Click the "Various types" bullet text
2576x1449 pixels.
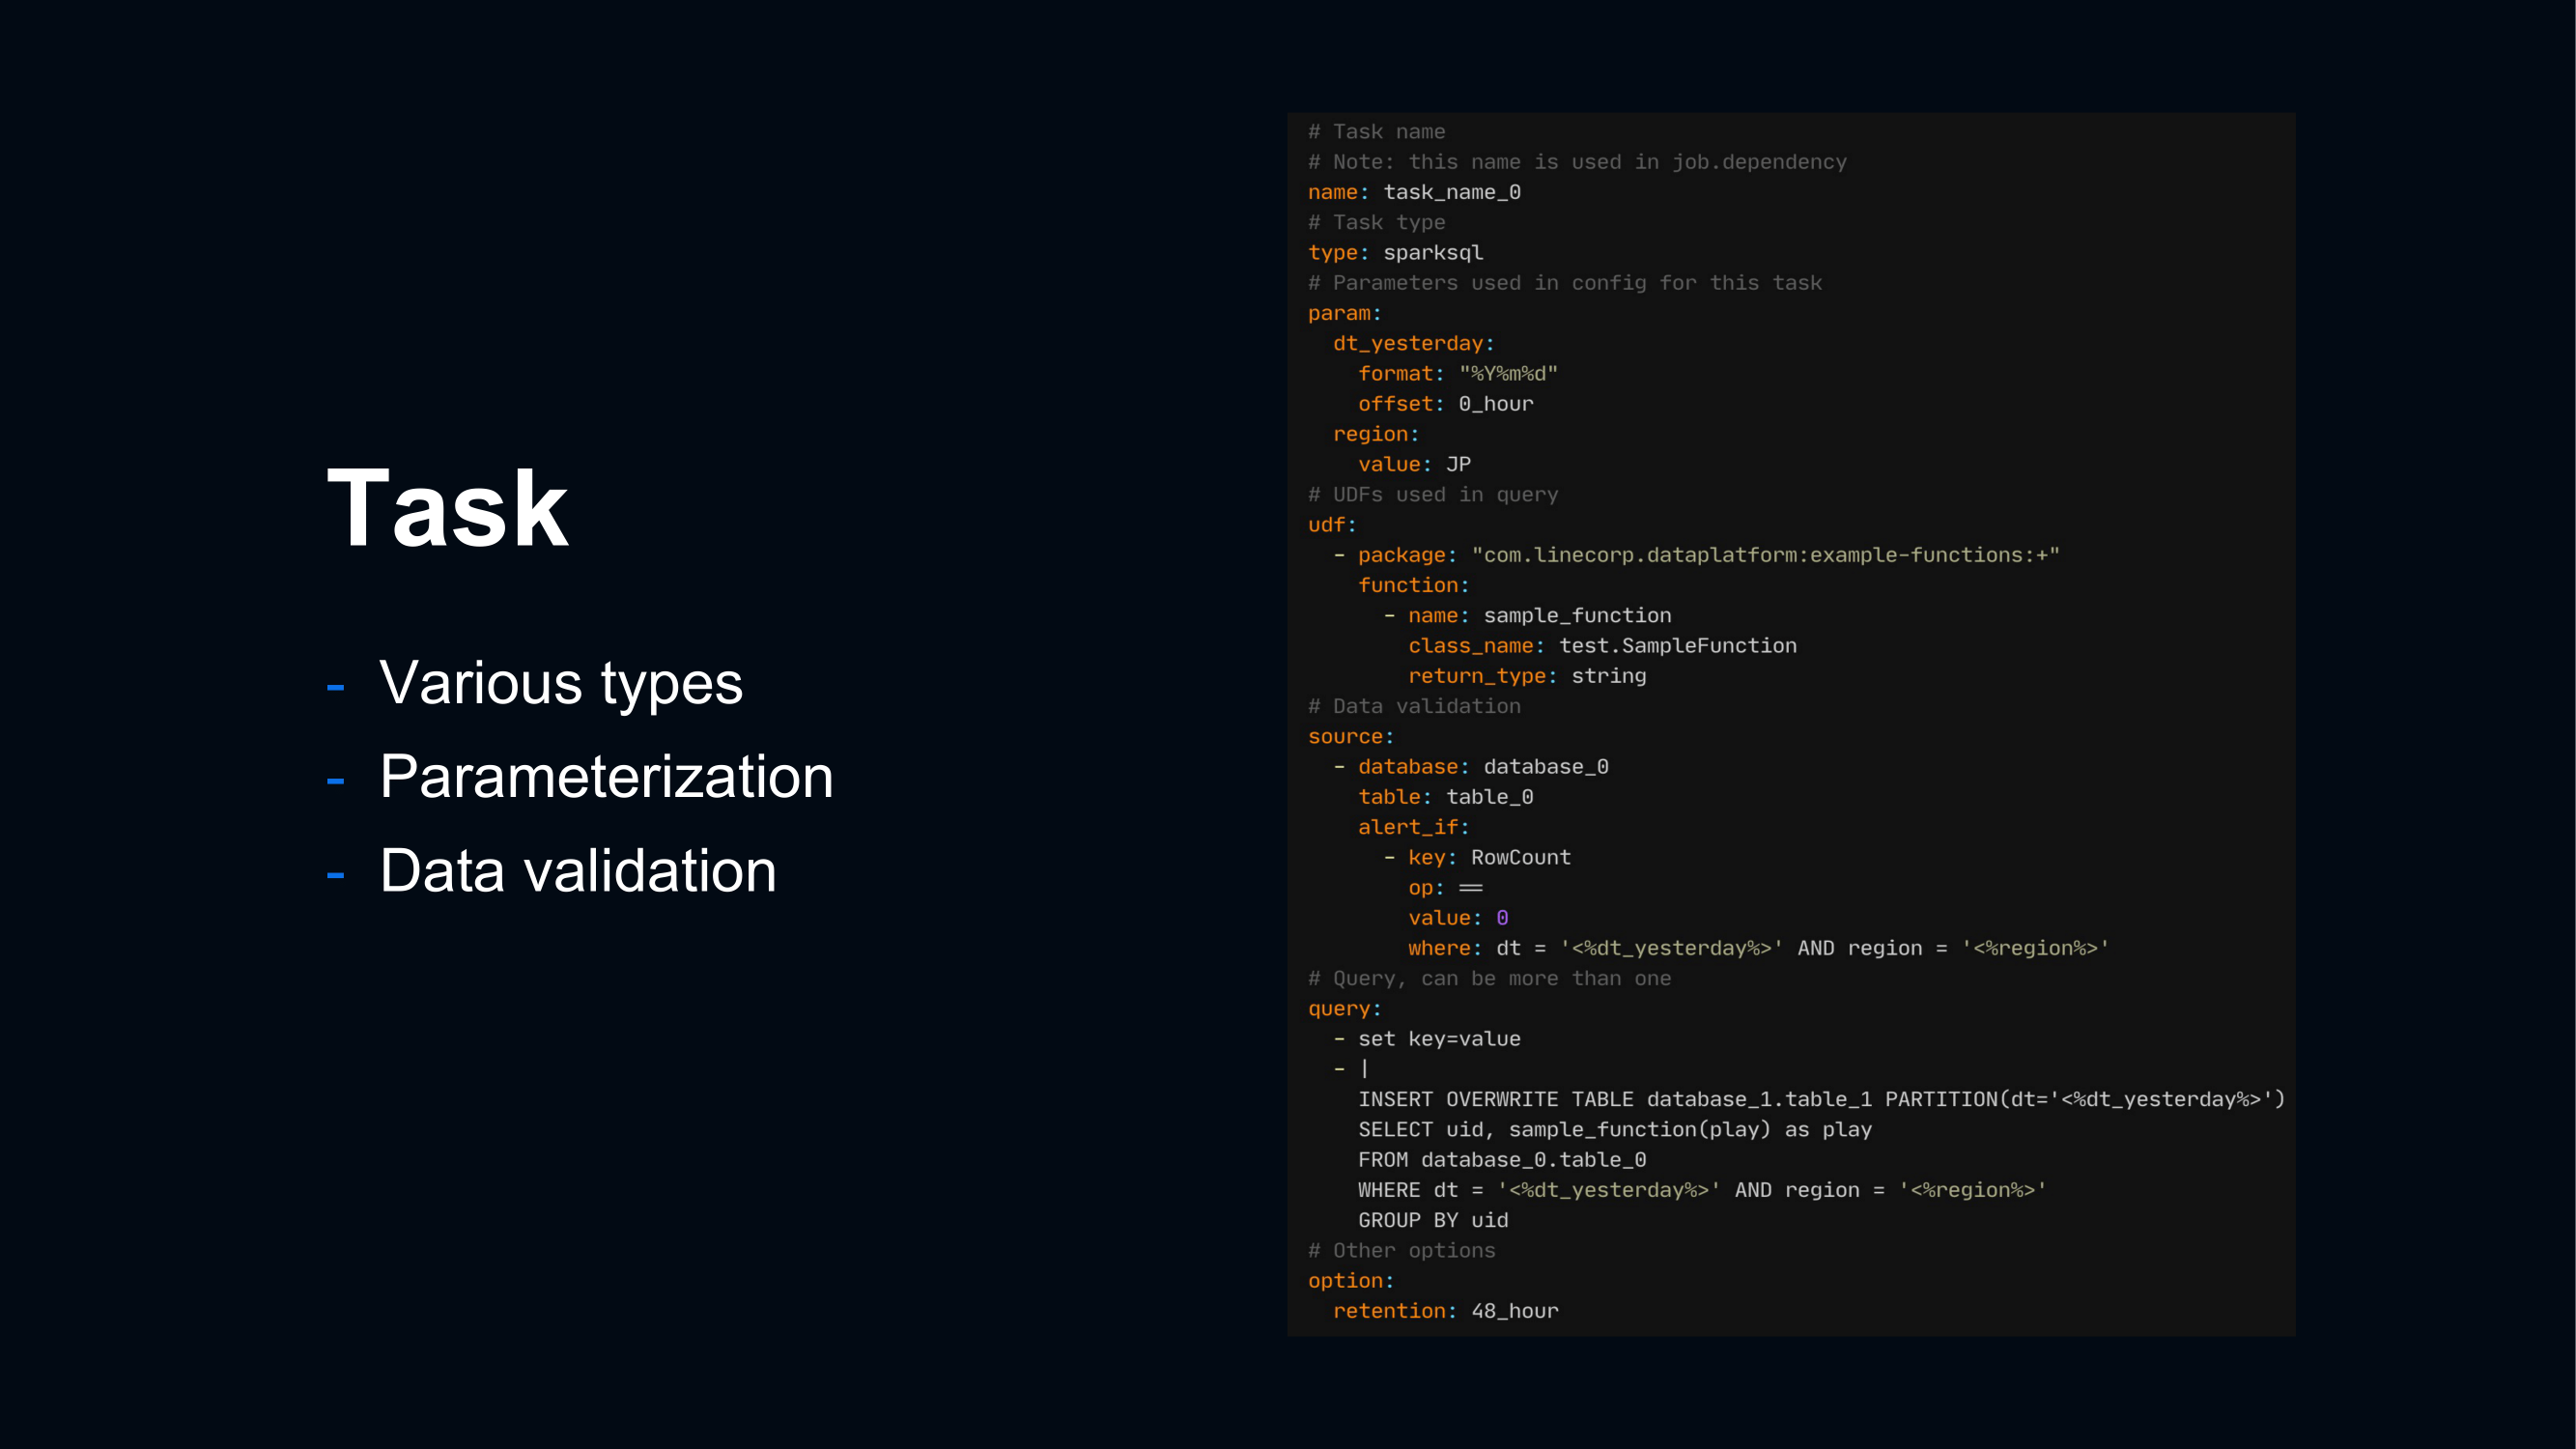click(x=560, y=683)
